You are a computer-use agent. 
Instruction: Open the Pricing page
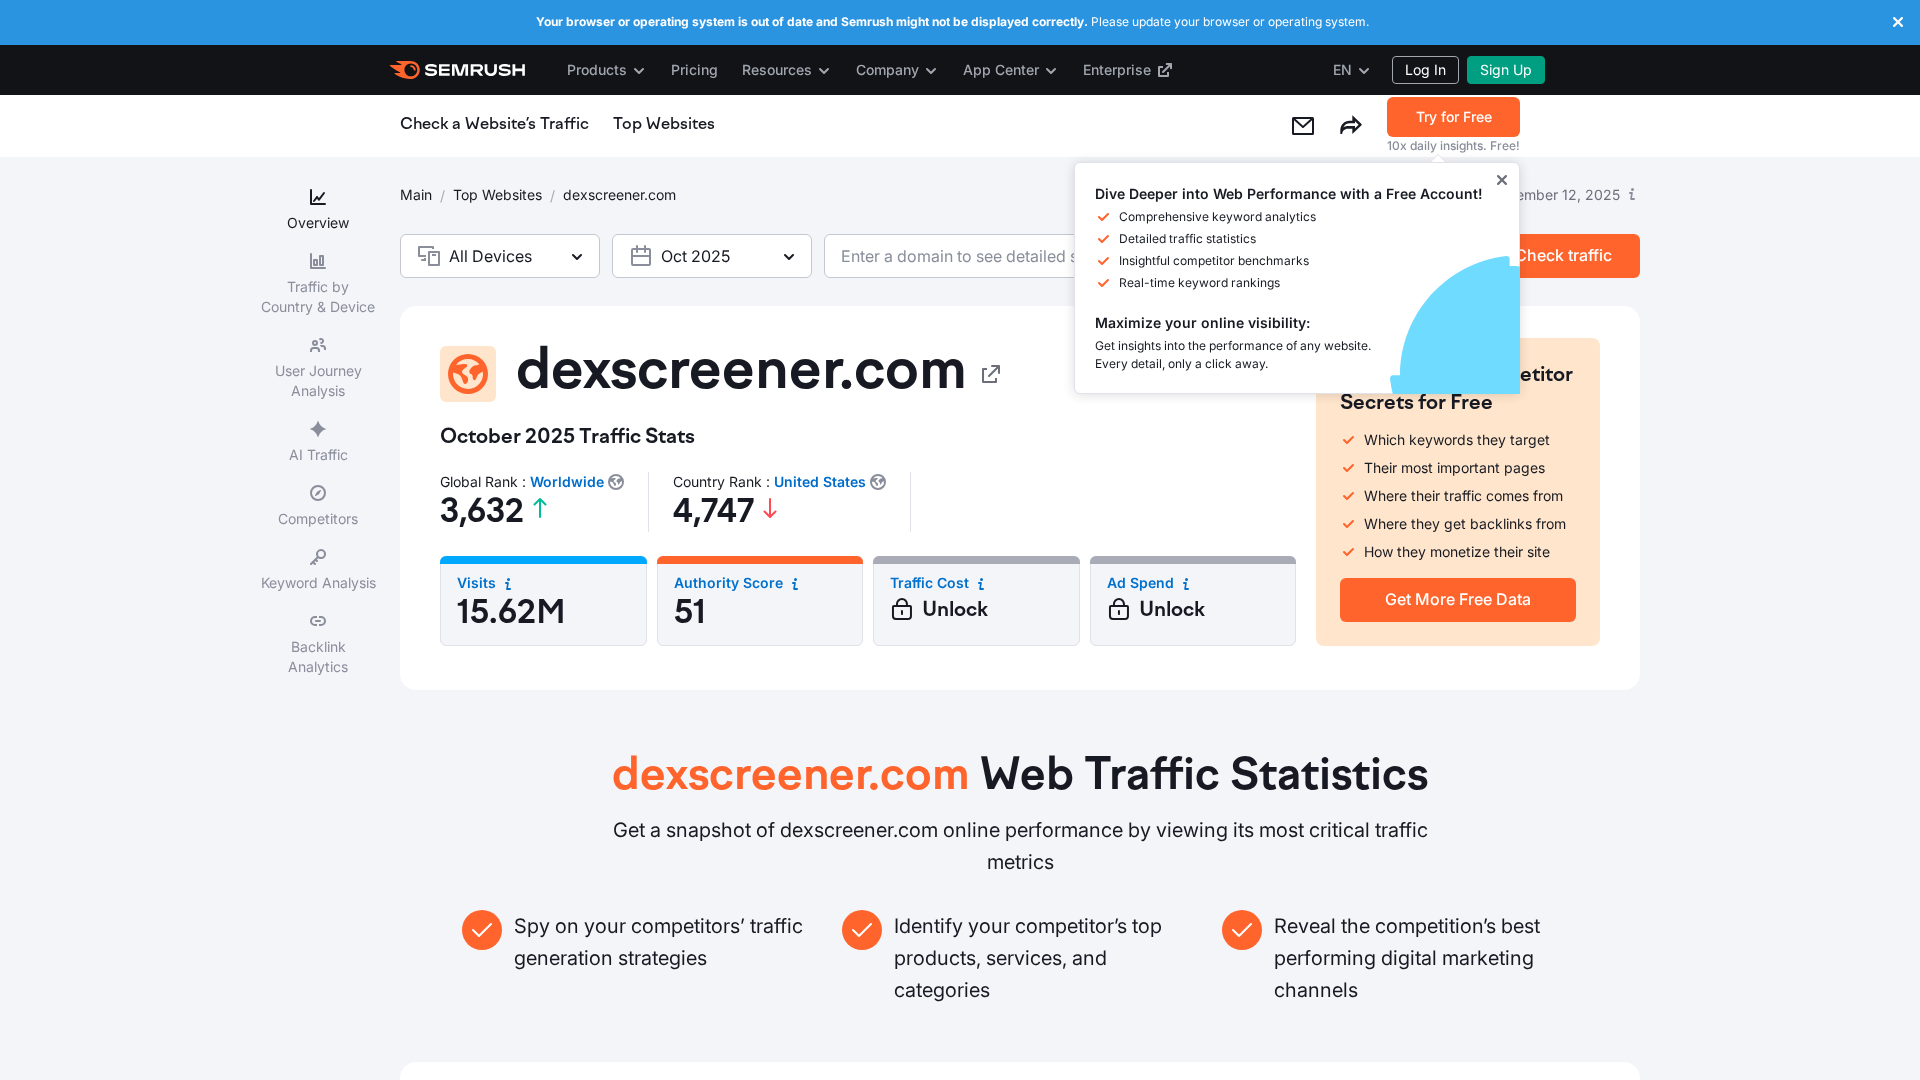[694, 70]
